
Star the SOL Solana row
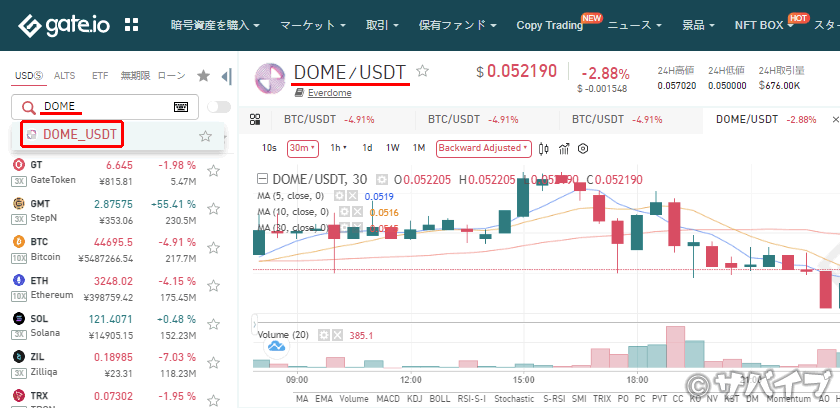[x=213, y=324]
